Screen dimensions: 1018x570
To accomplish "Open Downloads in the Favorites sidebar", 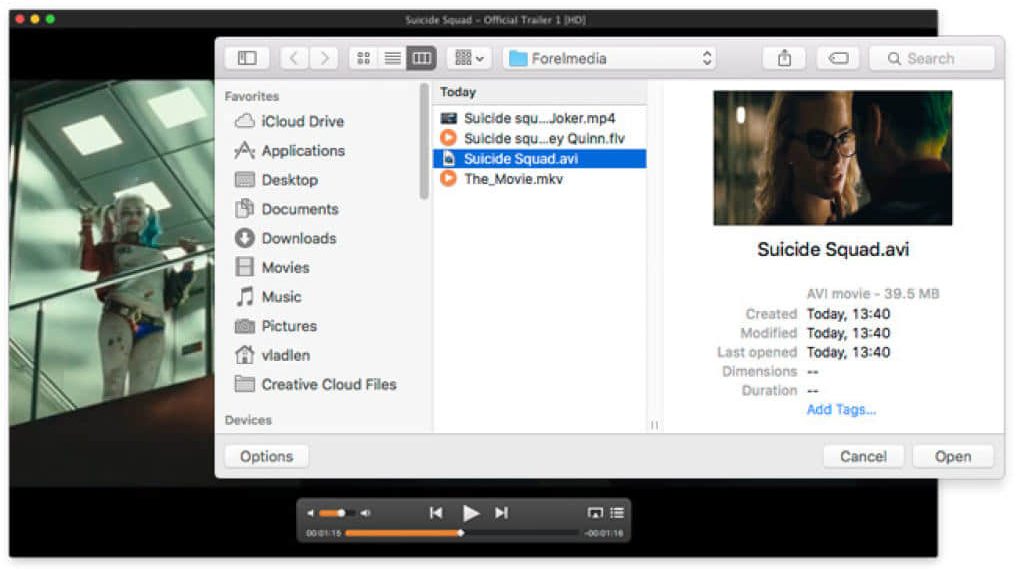I will click(x=298, y=238).
